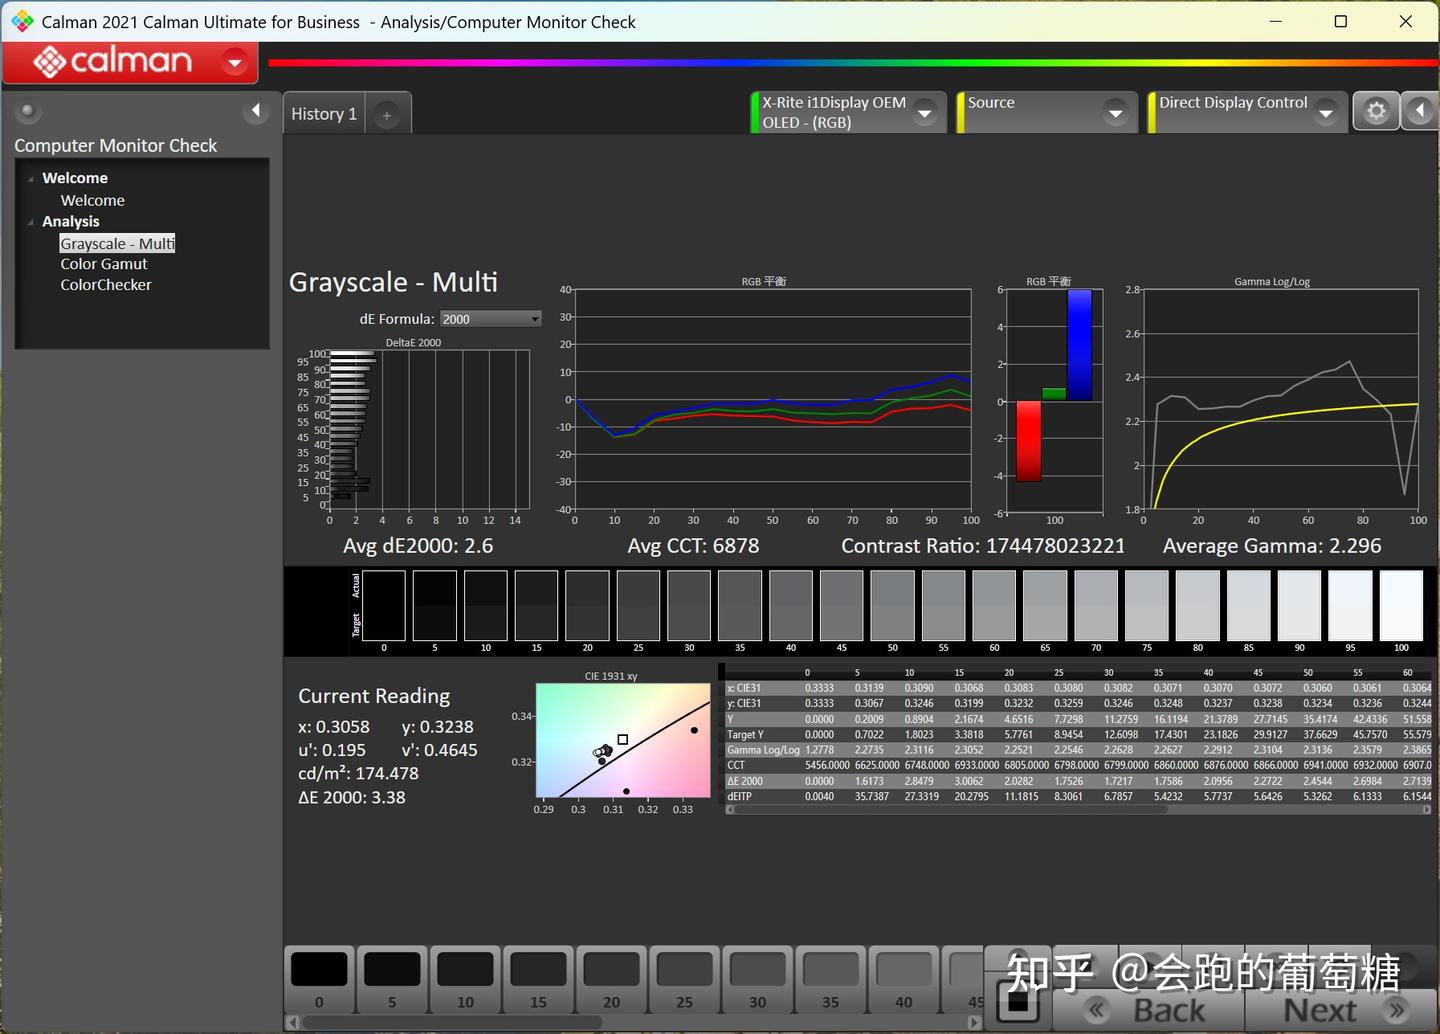Click the 'CCT' row header in the table
The width and height of the screenshot is (1440, 1034).
(x=763, y=765)
